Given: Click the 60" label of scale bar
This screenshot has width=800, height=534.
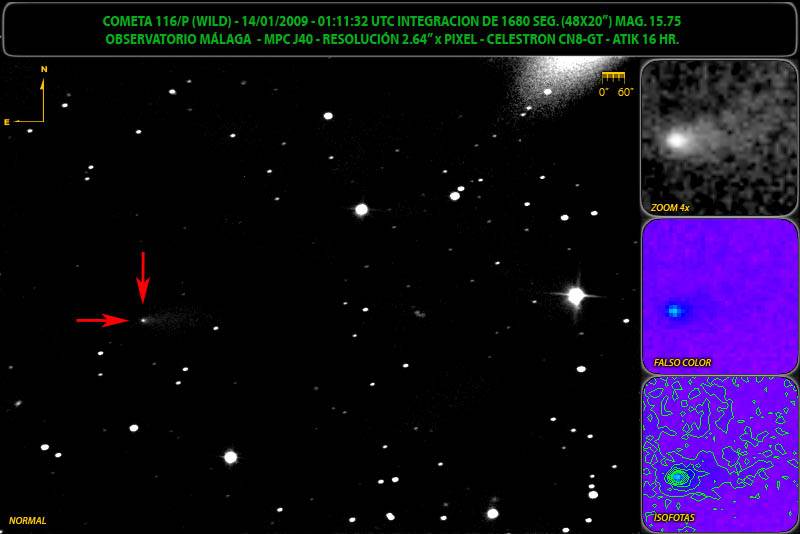Looking at the screenshot, I should (625, 92).
